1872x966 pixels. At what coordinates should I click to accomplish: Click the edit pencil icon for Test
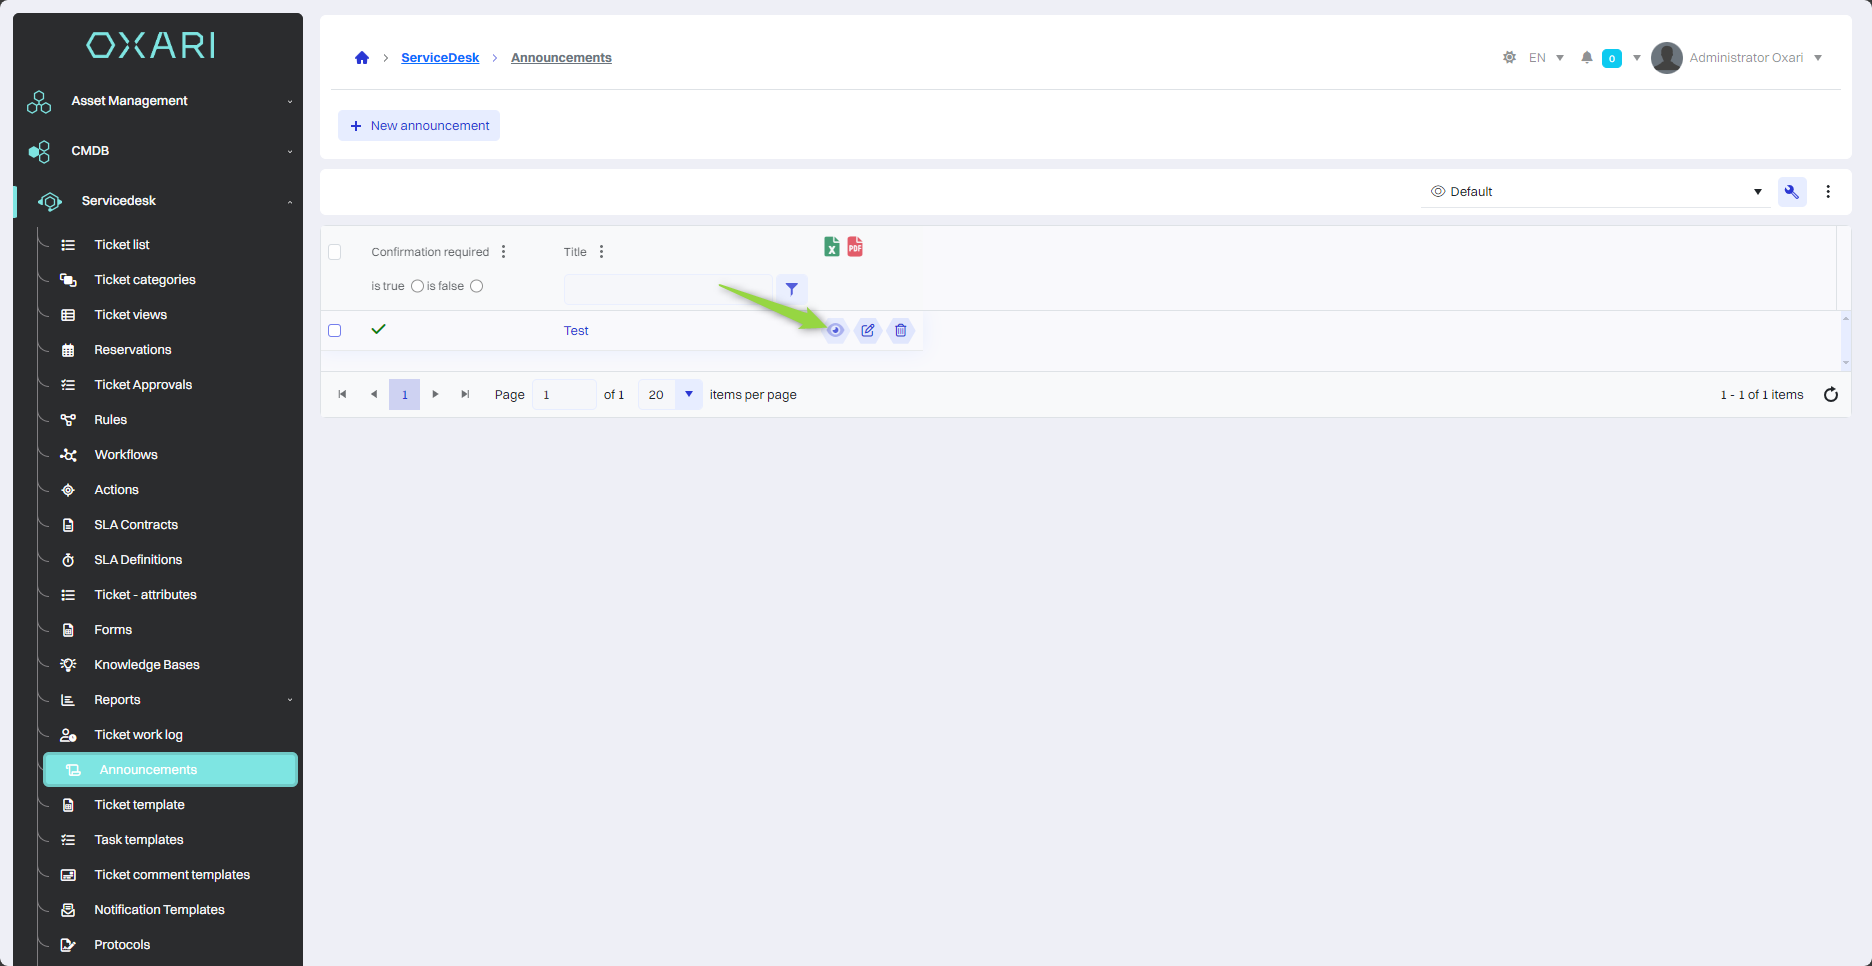coord(868,330)
